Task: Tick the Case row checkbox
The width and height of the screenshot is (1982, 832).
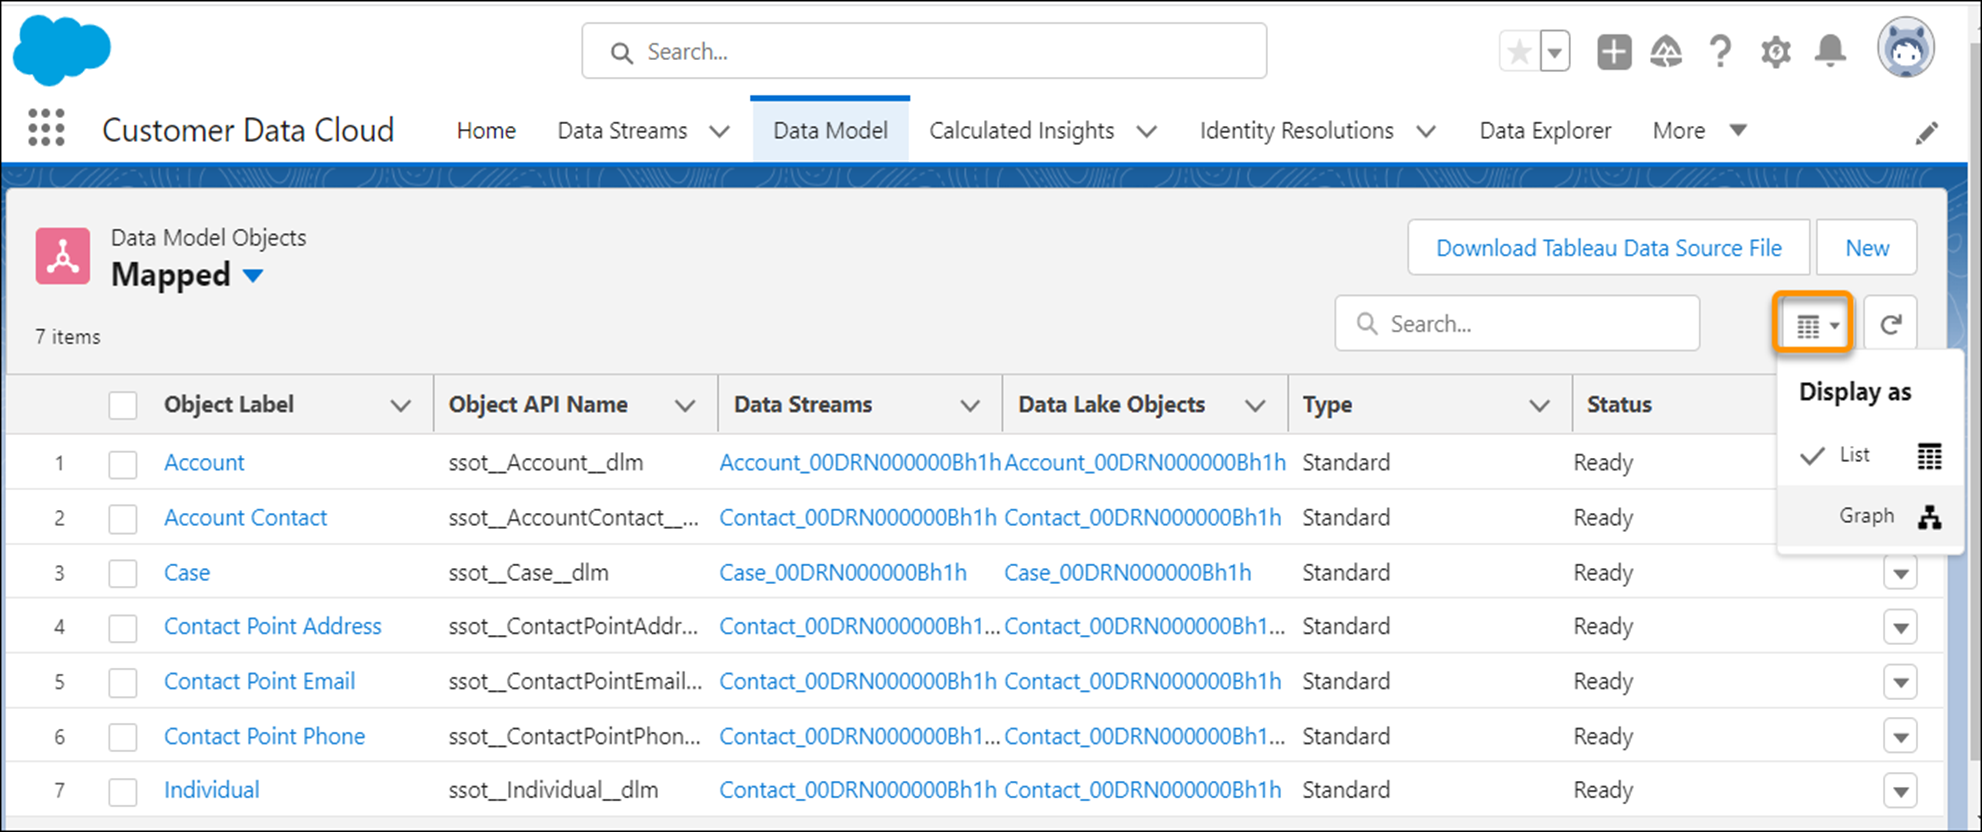Action: (x=123, y=574)
